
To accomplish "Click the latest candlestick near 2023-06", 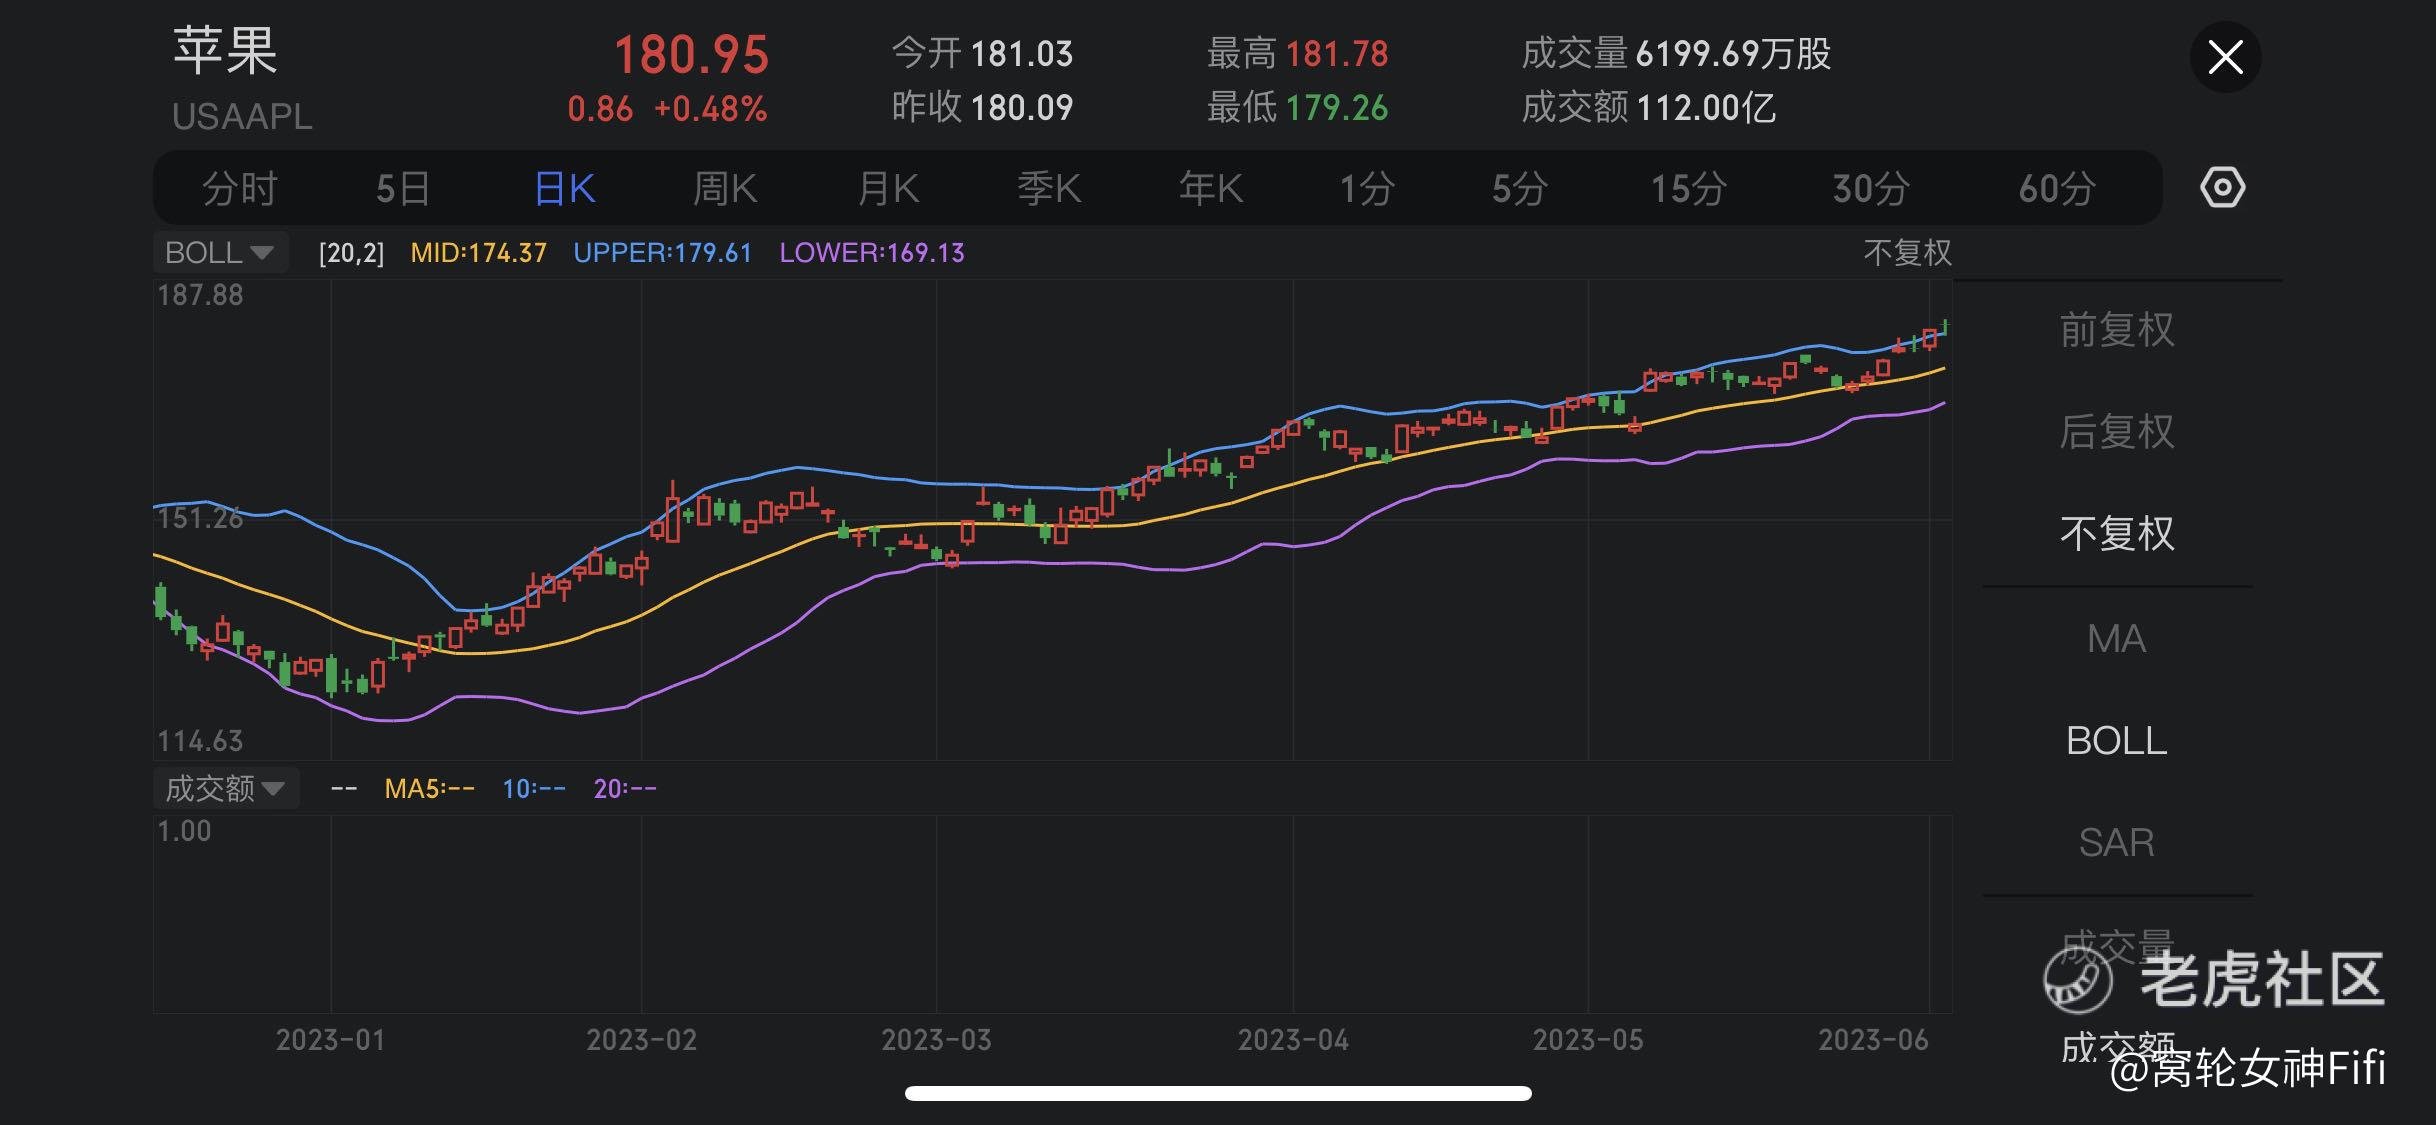I will 1944,328.
